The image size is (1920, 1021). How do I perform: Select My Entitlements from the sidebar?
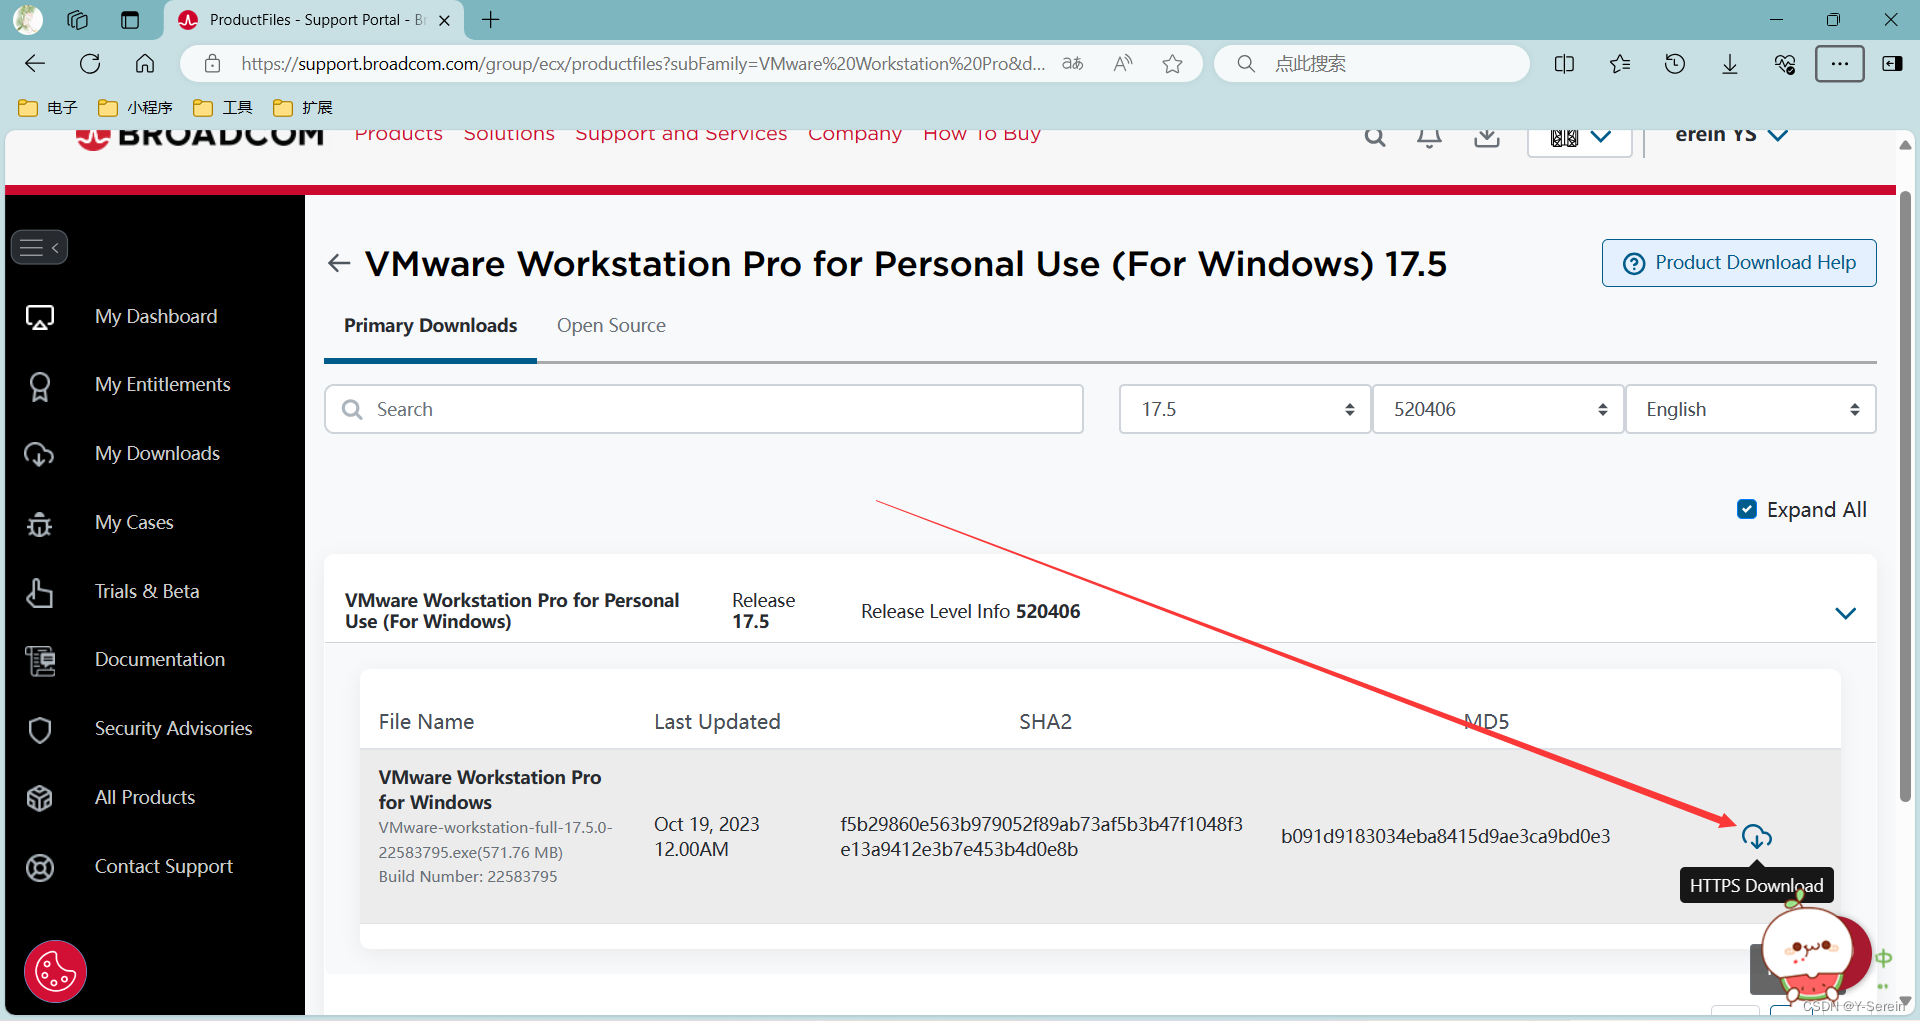163,384
